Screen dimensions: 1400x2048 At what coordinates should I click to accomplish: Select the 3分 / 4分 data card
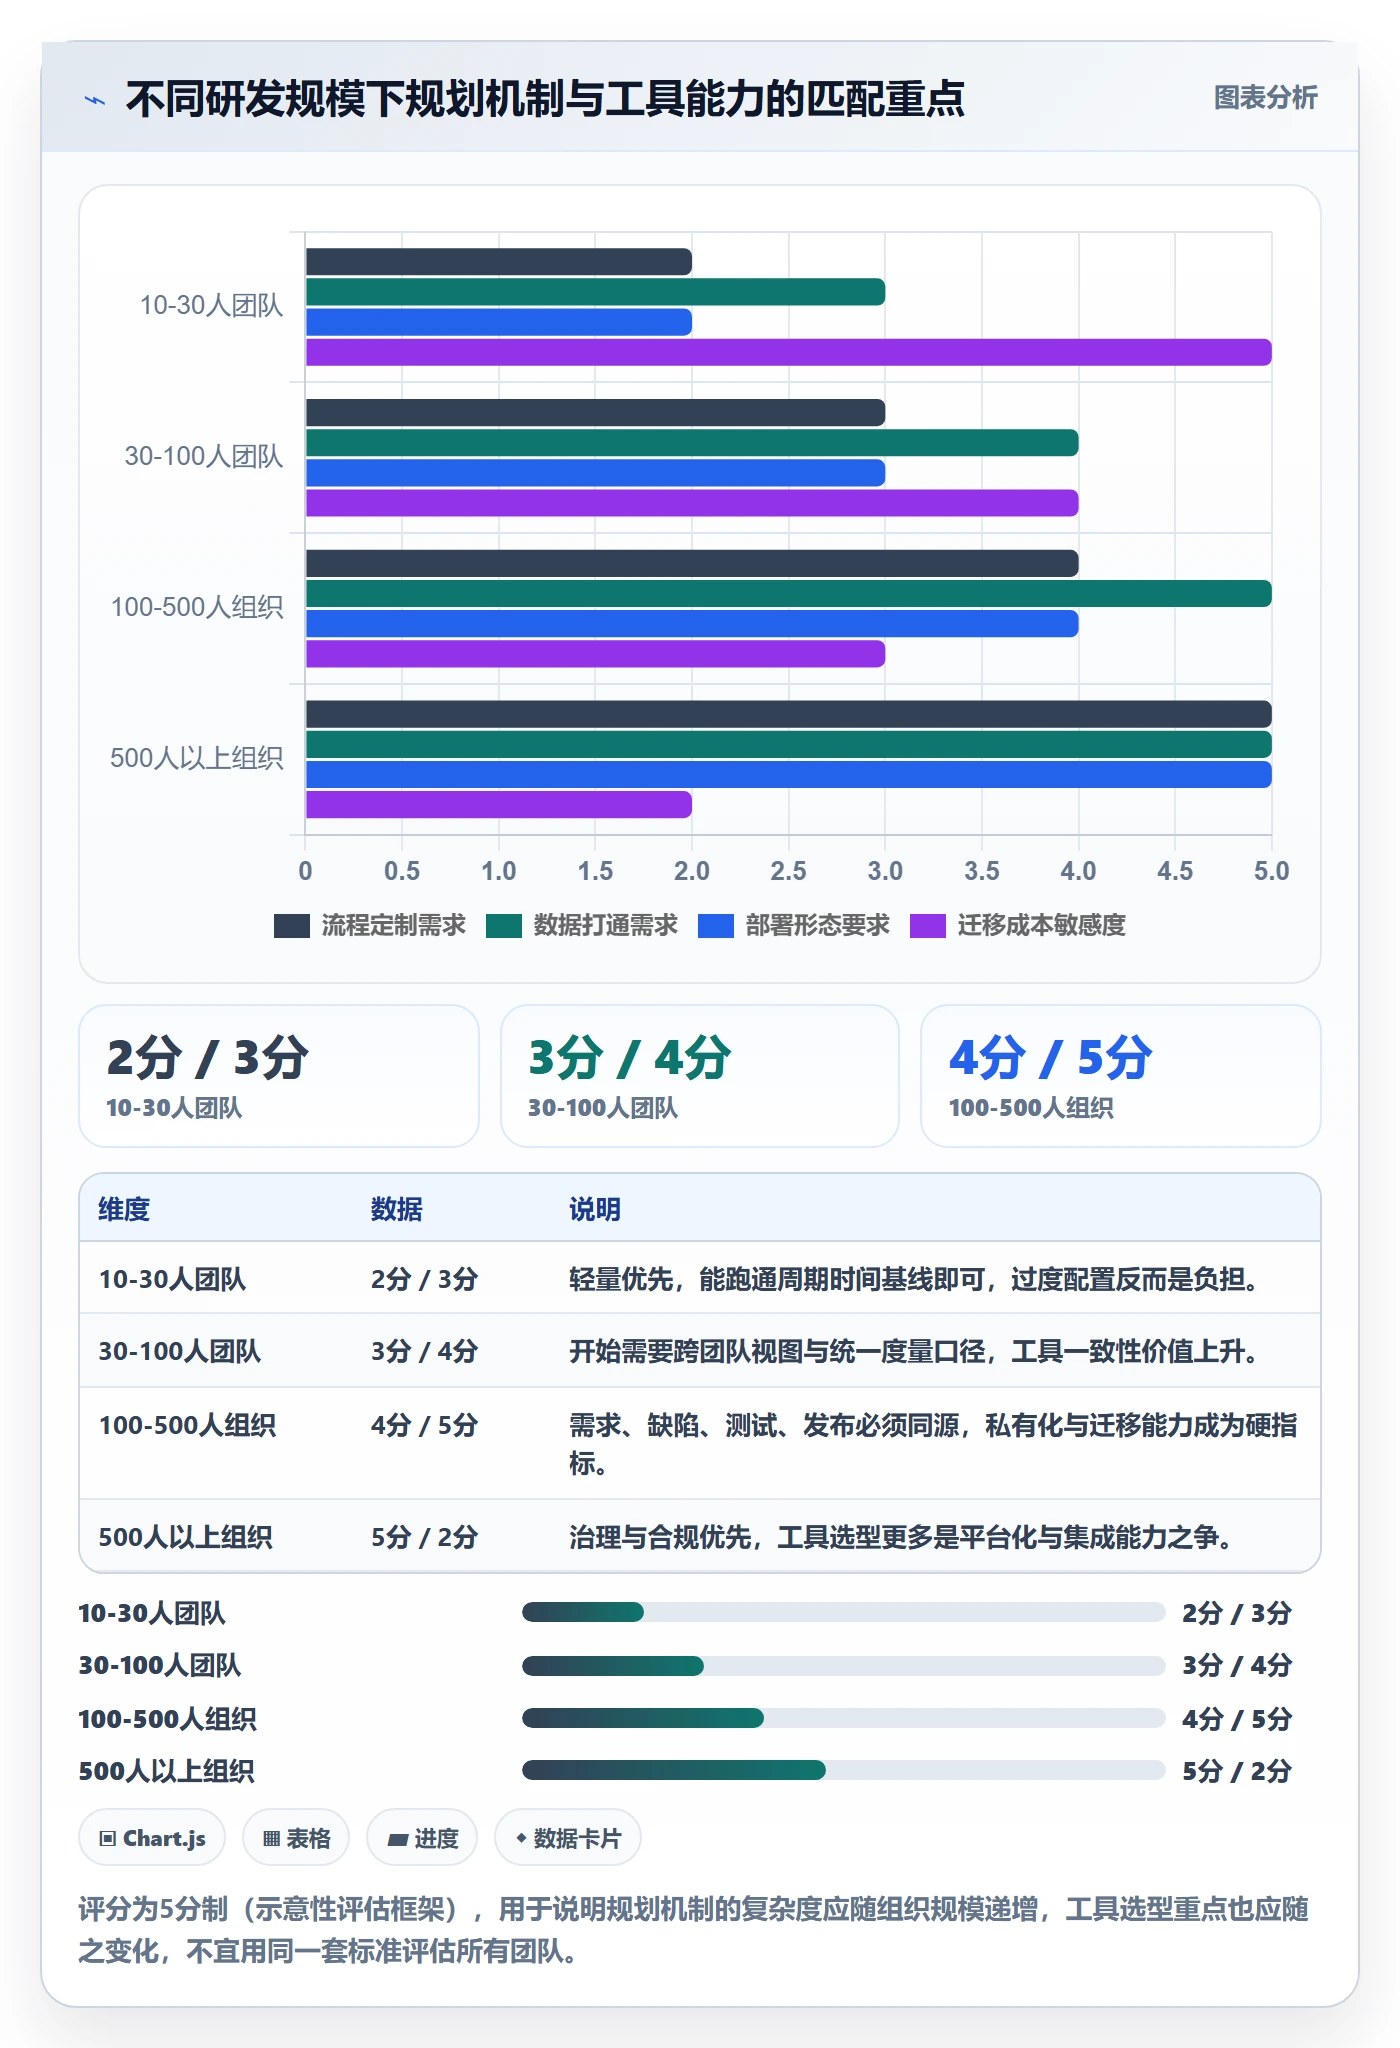pos(700,1076)
